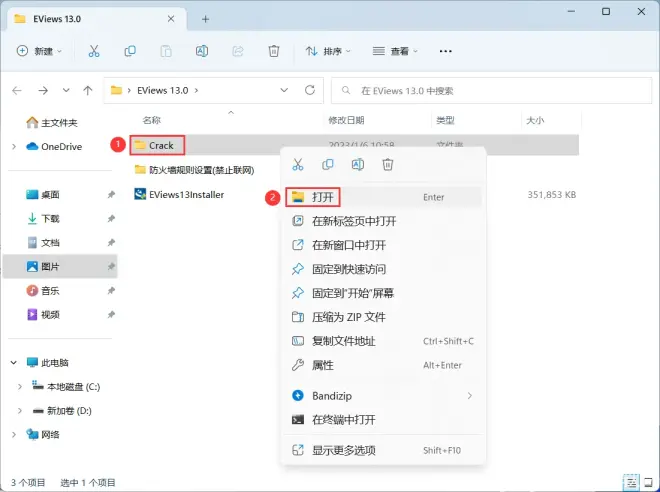Image resolution: width=660 pixels, height=492 pixels.
Task: Switch to details view icon in status bar
Action: 631,482
